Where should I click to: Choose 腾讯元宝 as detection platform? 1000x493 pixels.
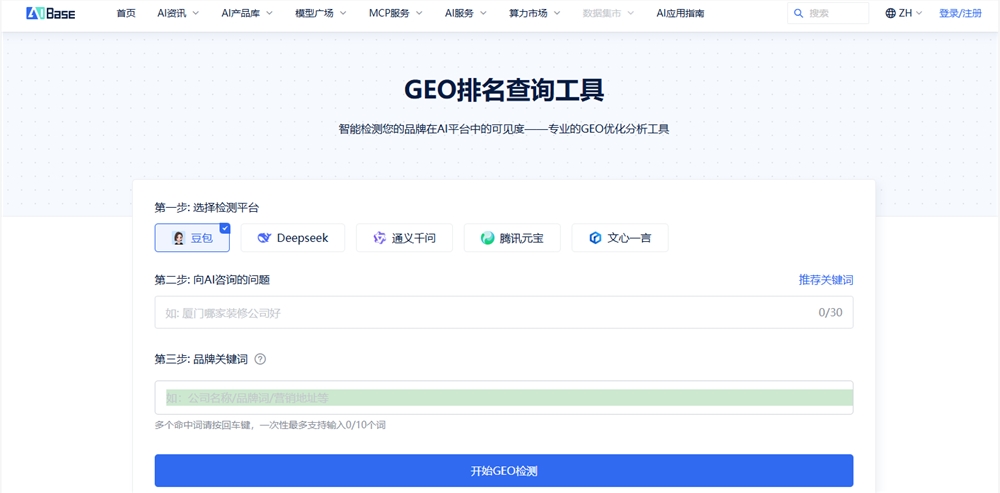512,238
